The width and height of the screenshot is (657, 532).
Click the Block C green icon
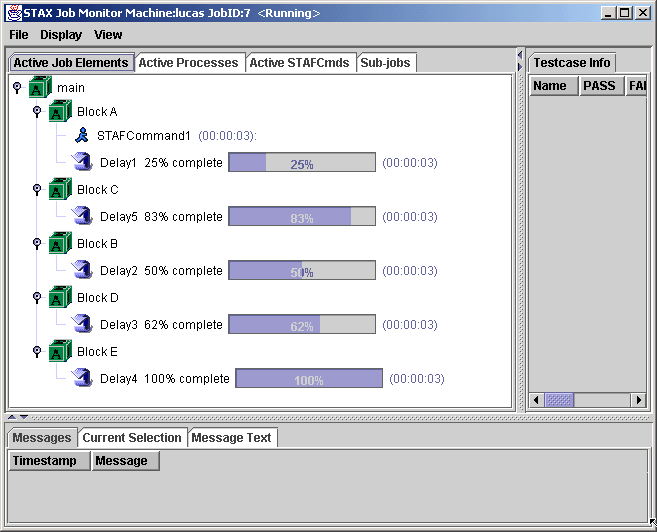60,189
